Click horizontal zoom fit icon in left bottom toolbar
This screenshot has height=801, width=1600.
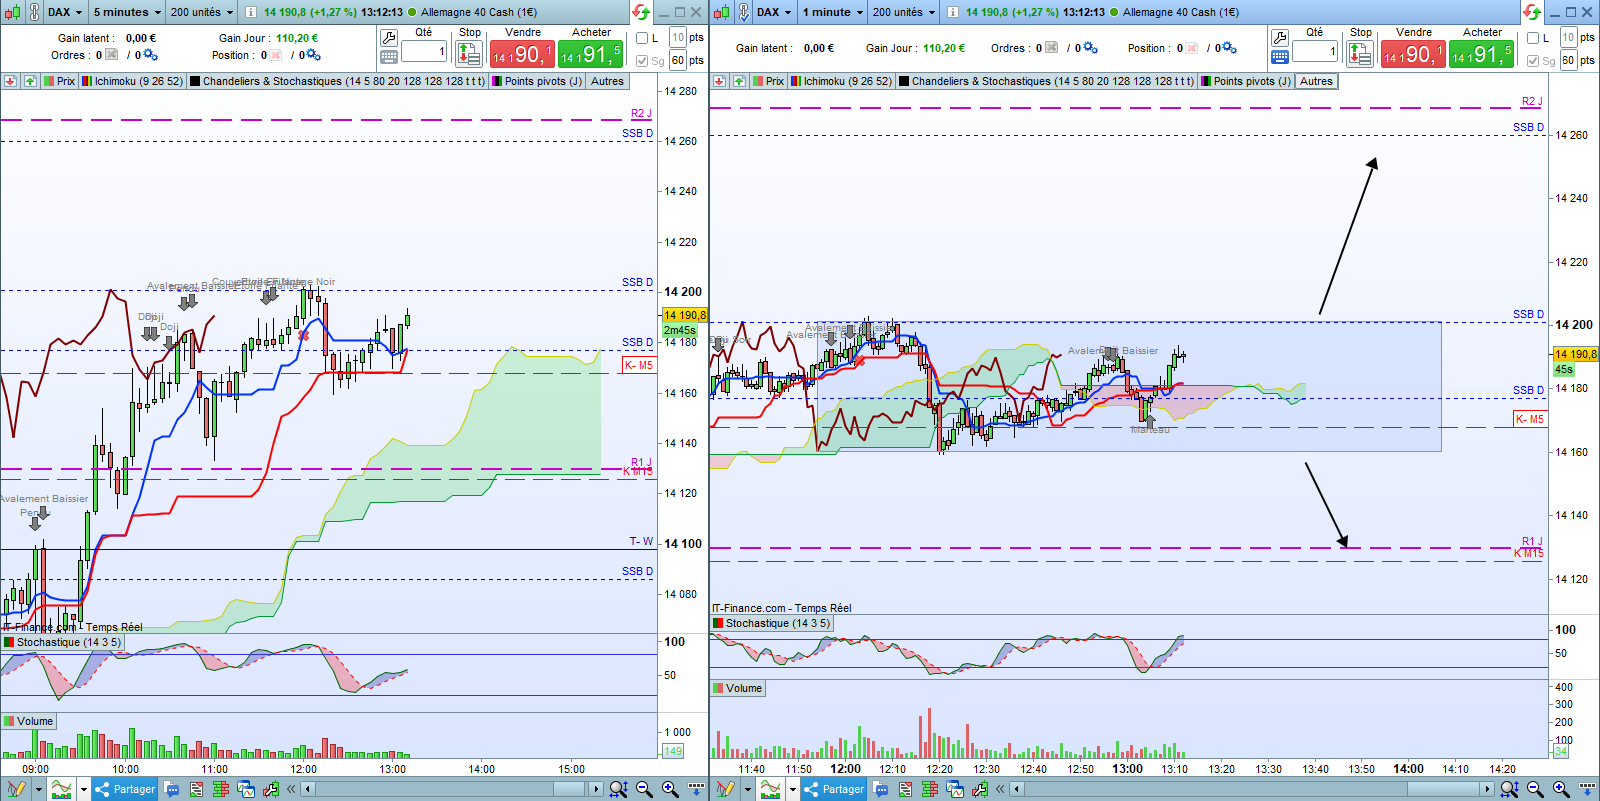coord(618,789)
